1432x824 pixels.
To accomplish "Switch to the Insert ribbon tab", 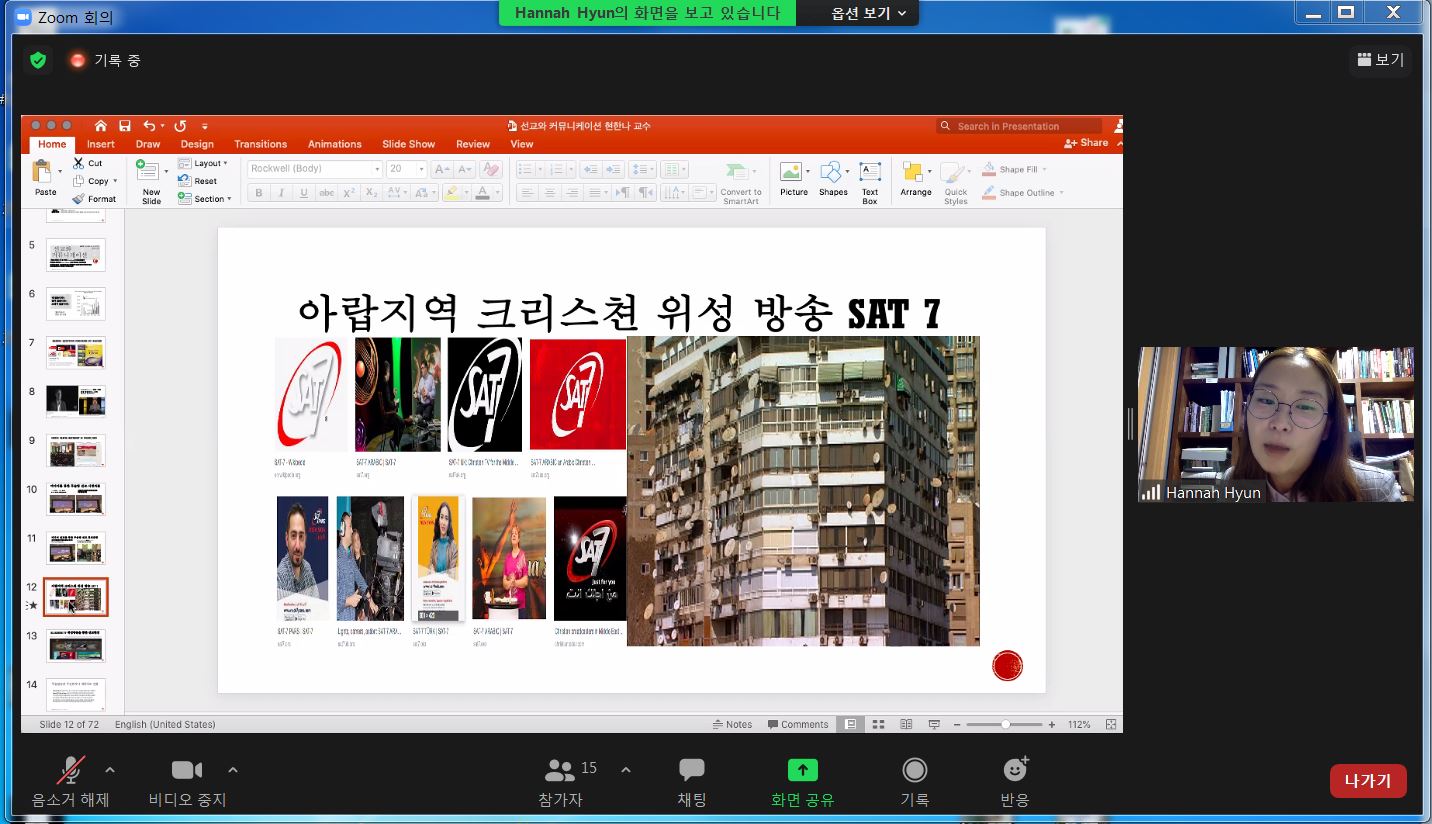I will [100, 144].
